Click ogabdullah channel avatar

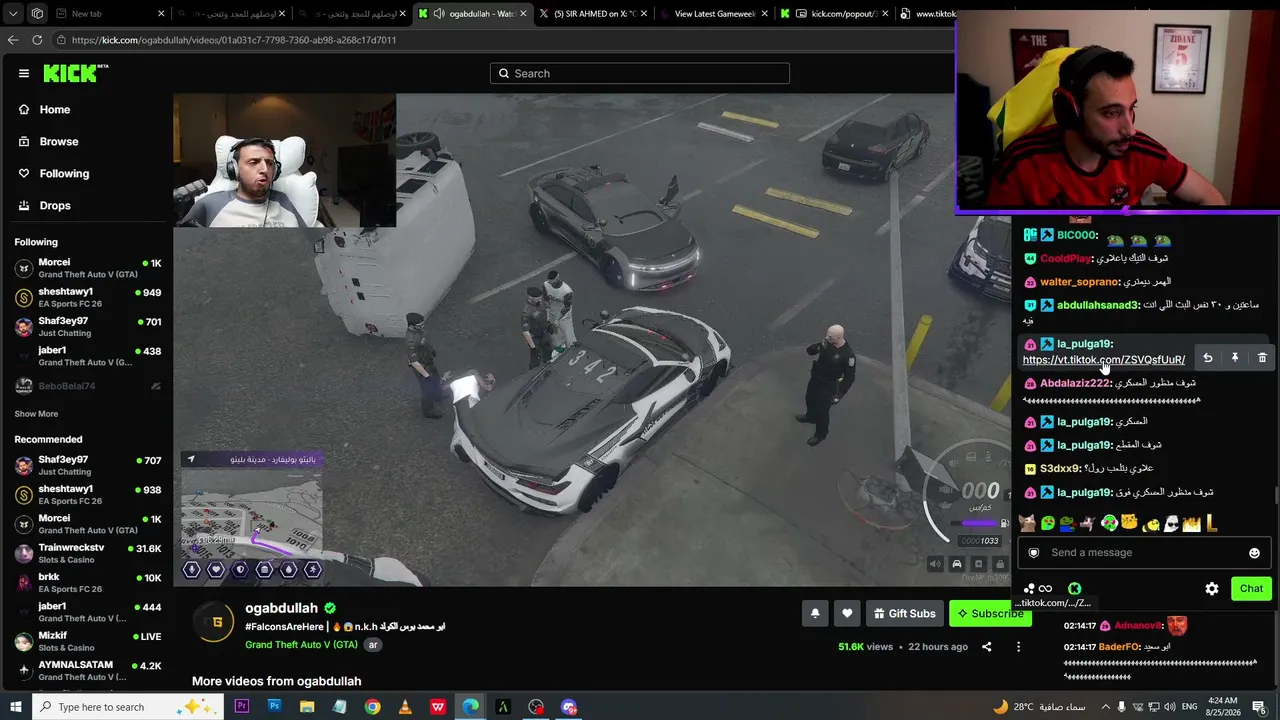coord(213,622)
